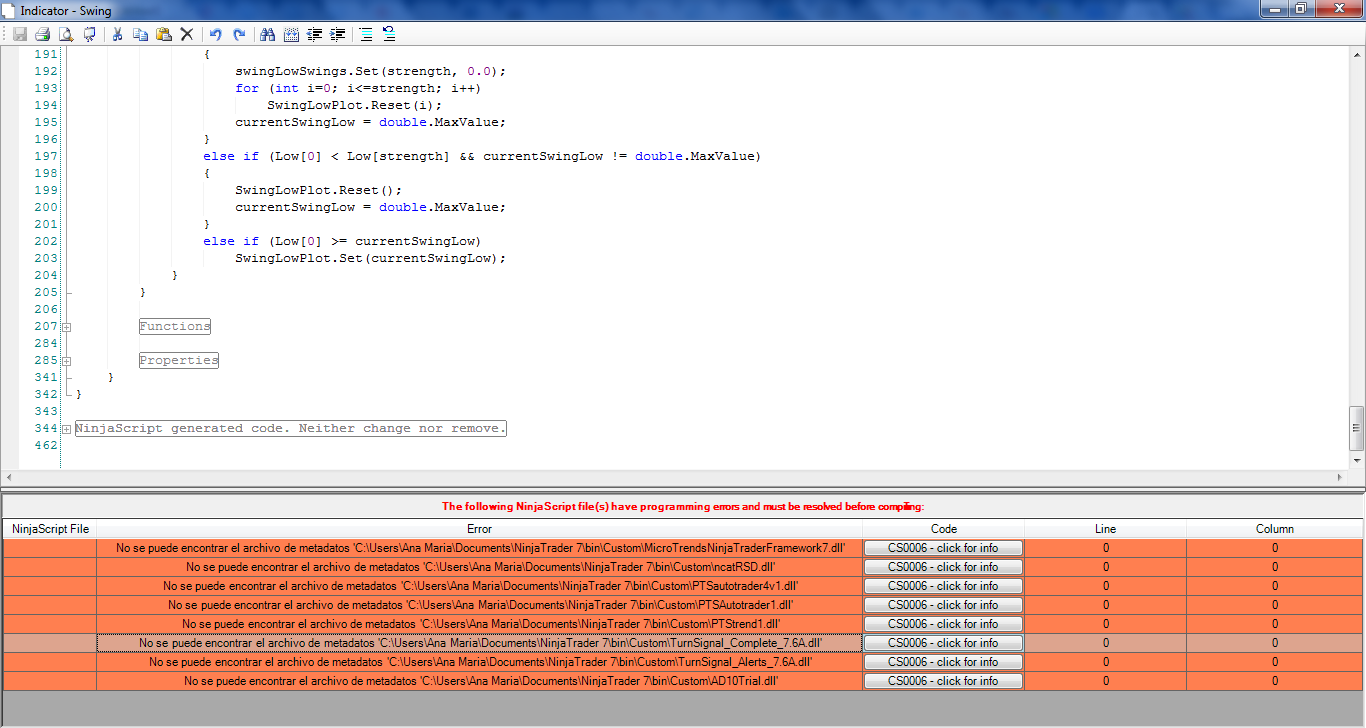The width and height of the screenshot is (1366, 728).
Task: Increase indent of the selected lines
Action: [338, 34]
